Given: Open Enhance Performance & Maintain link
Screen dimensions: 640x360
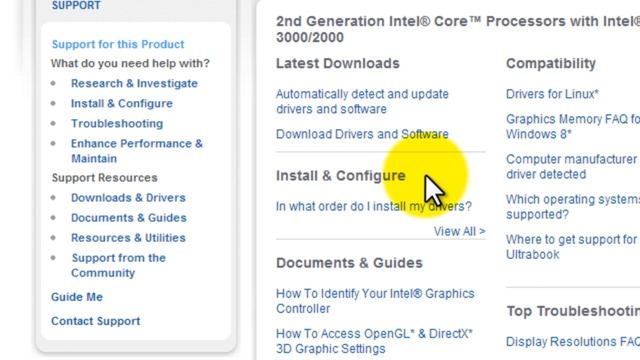Looking at the screenshot, I should click(137, 151).
